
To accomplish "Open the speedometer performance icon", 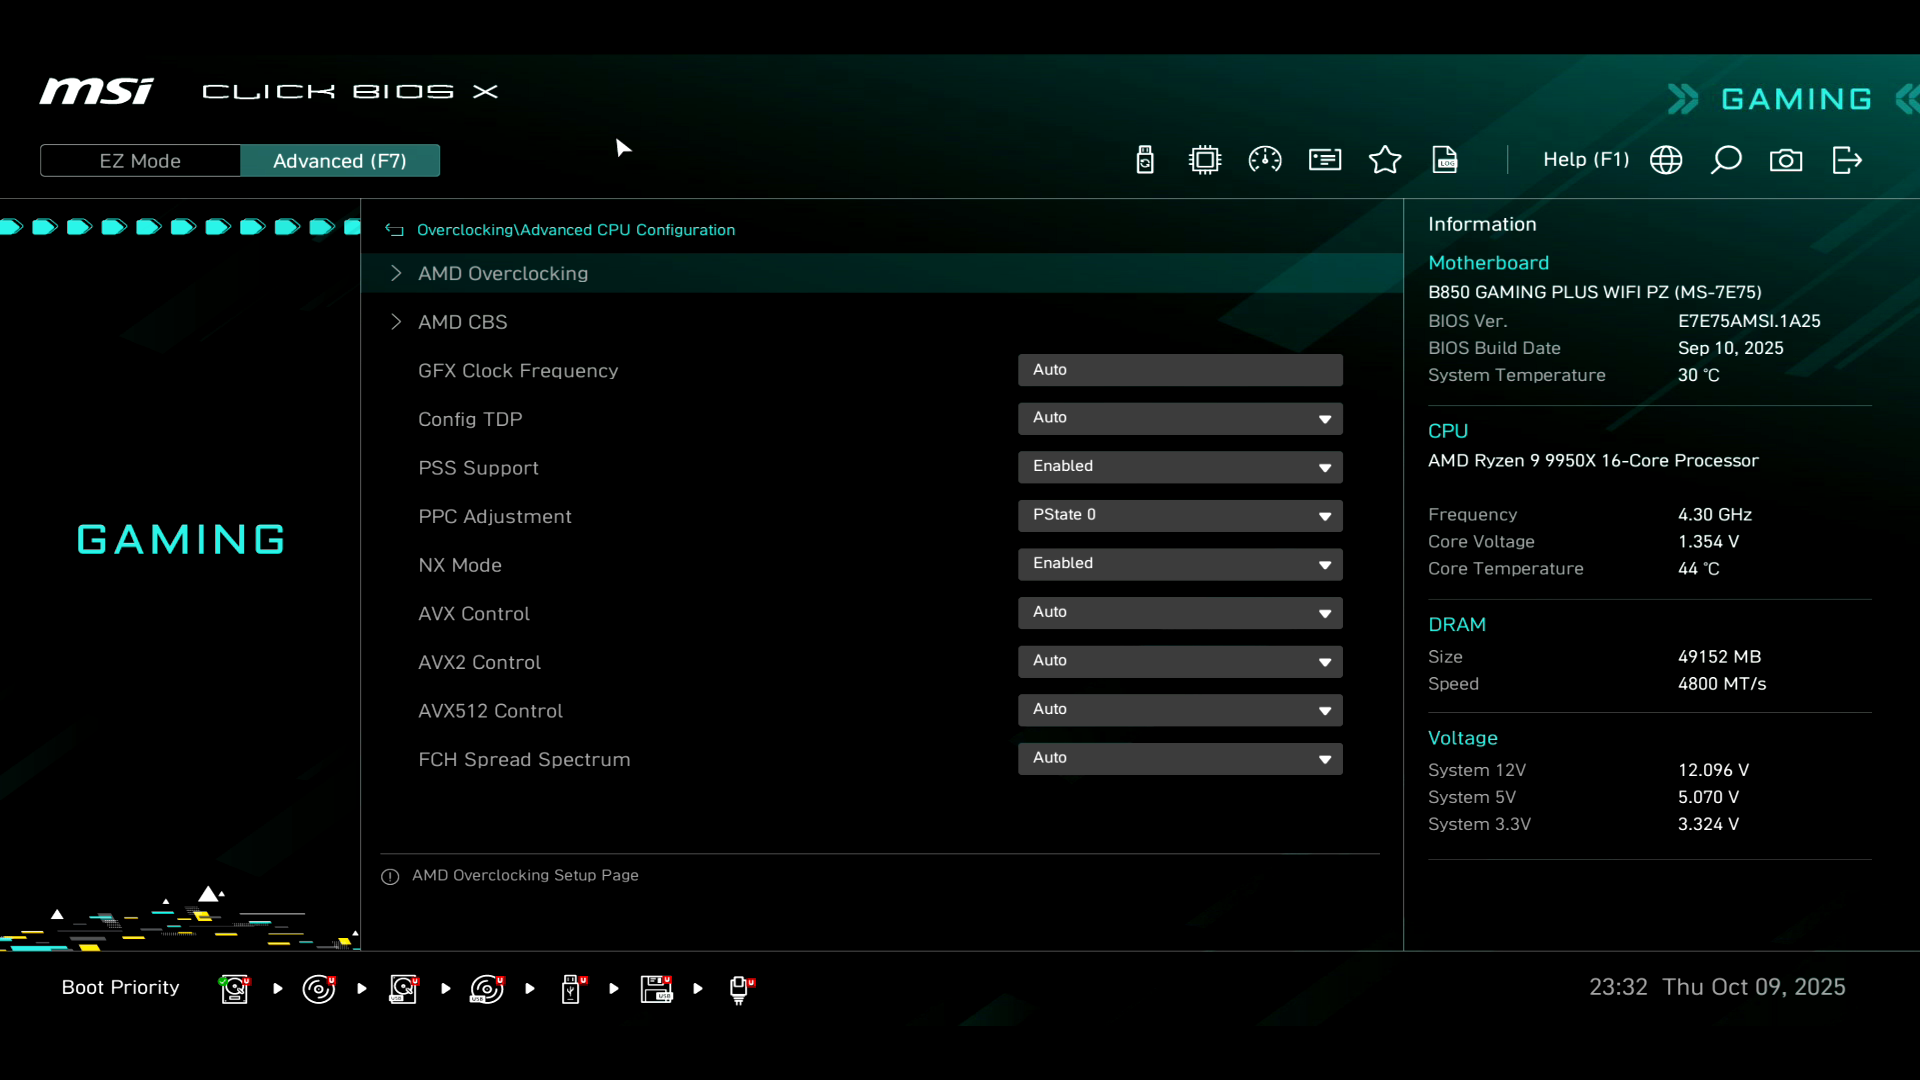I will pyautogui.click(x=1265, y=160).
